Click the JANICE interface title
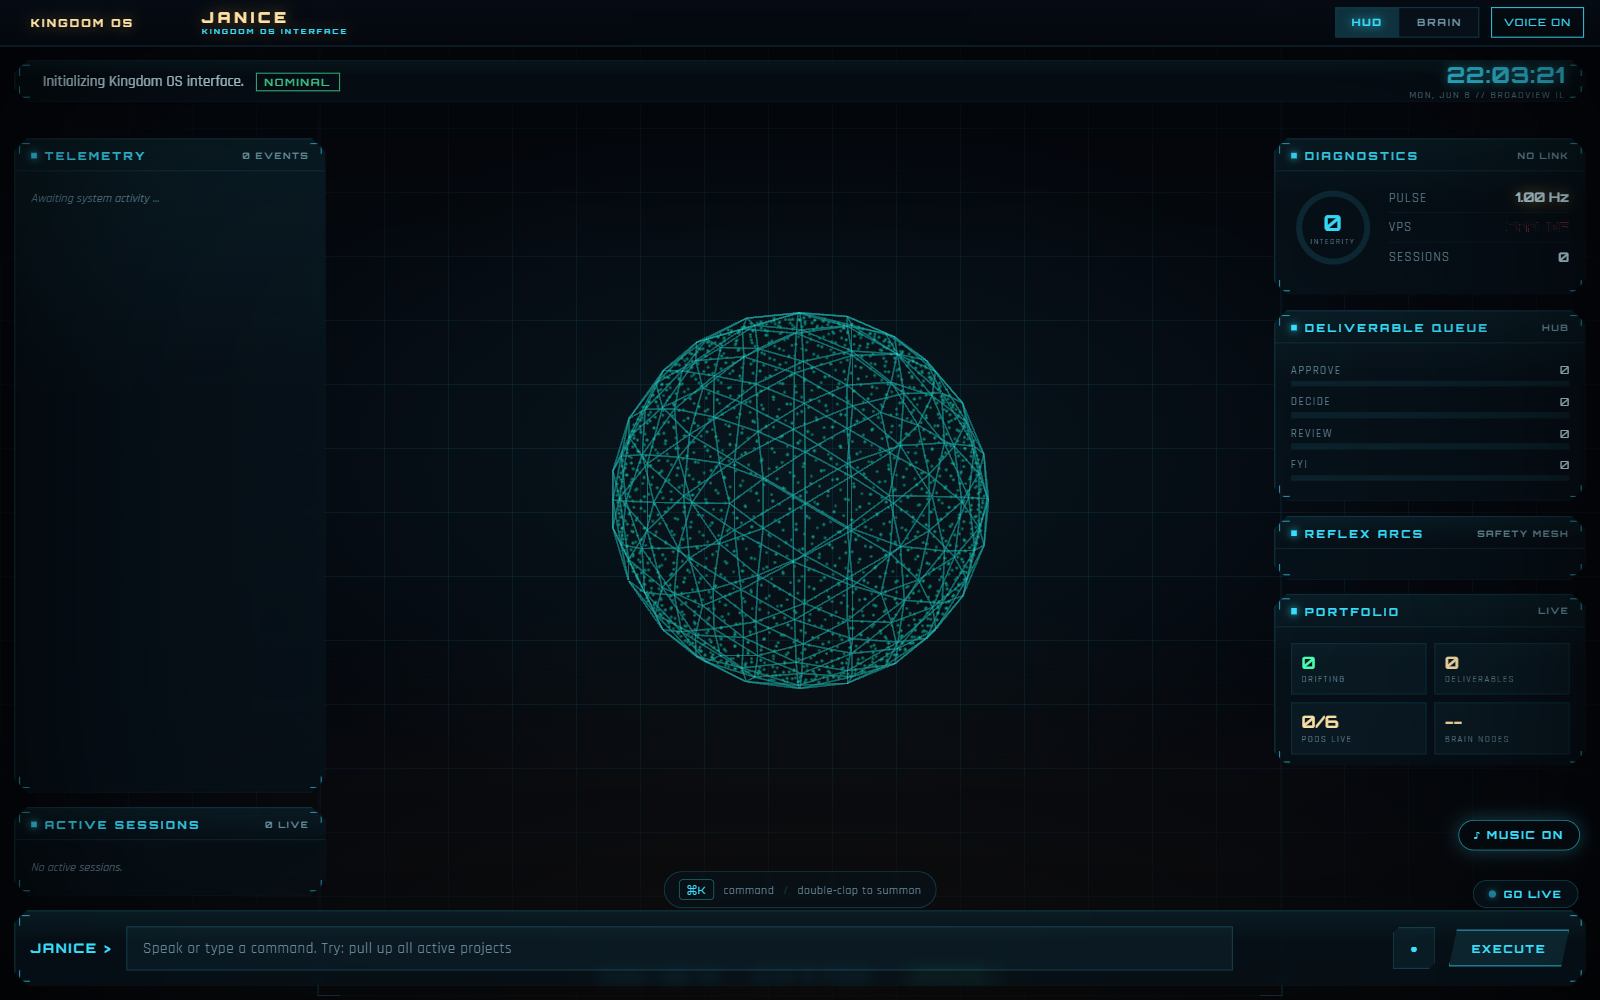This screenshot has height=1000, width=1600. pos(244,17)
